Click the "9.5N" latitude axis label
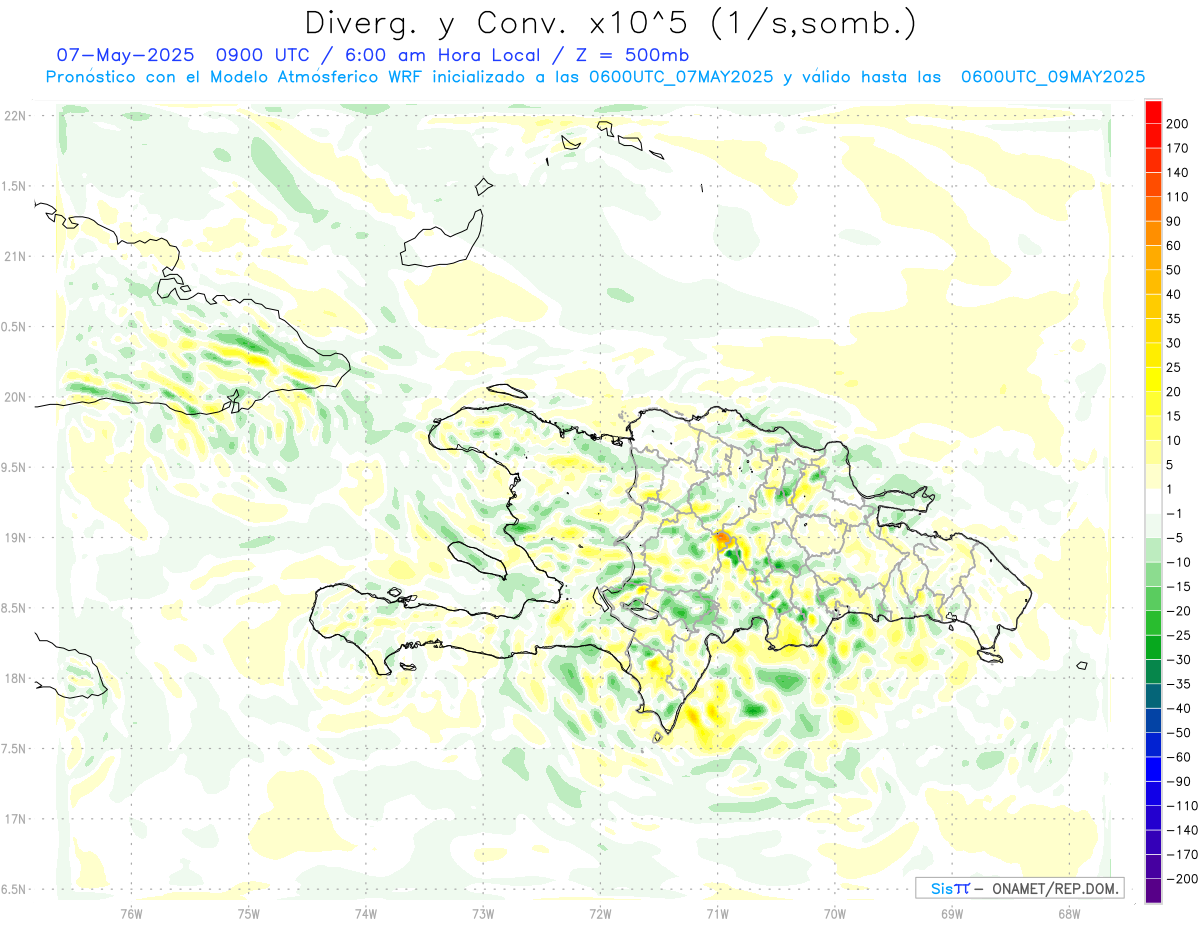 (x=15, y=468)
